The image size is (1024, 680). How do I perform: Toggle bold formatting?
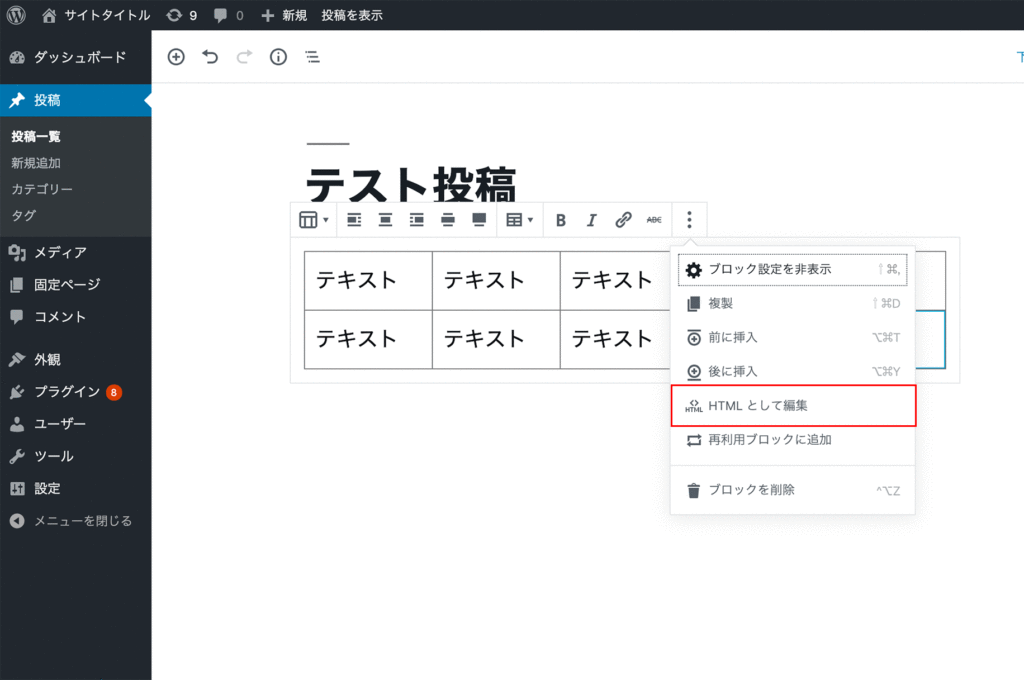[x=560, y=220]
